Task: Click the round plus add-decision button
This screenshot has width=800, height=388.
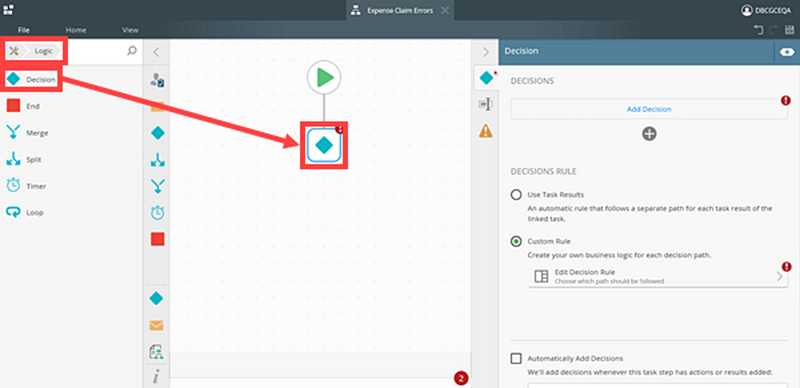Action: click(649, 134)
